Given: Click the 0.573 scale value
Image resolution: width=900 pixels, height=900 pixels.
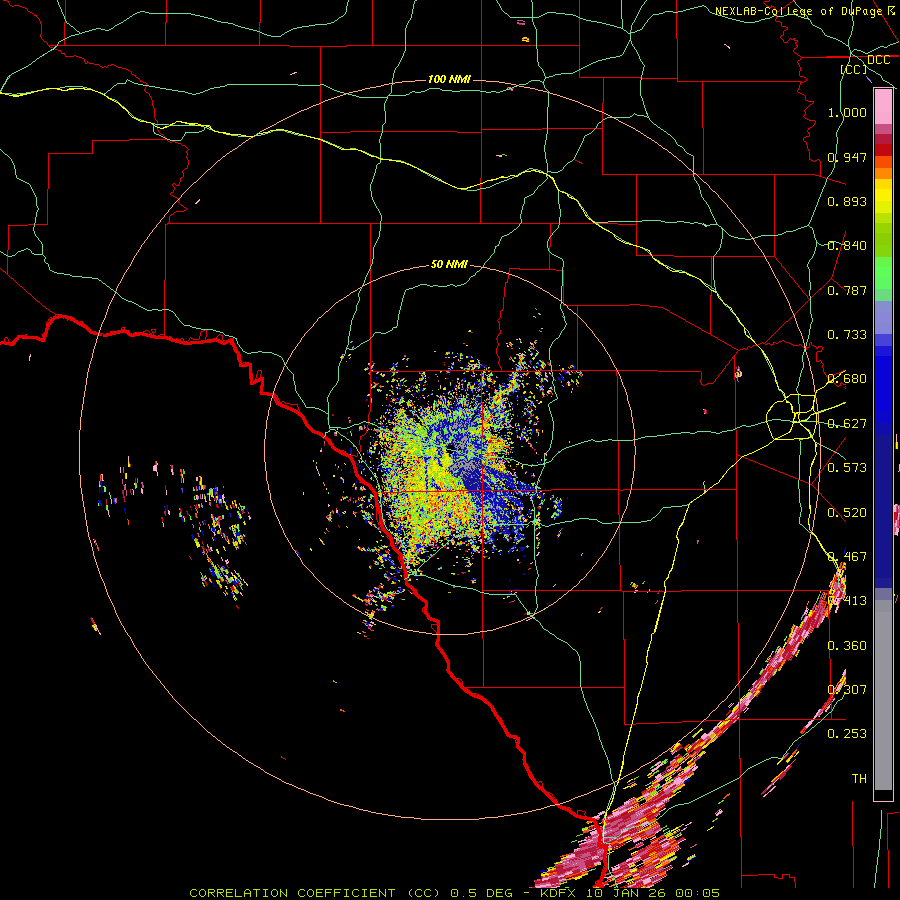Looking at the screenshot, I should pos(847,468).
